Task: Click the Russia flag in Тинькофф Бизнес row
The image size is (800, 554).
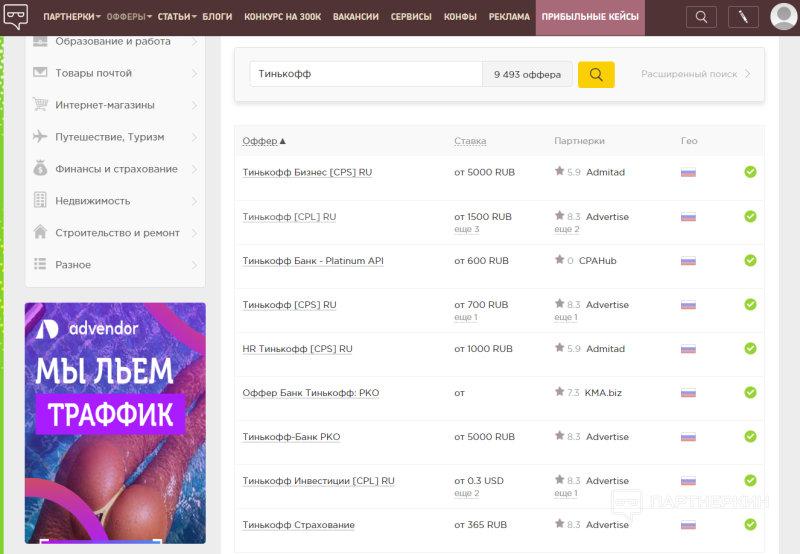Action: click(x=688, y=172)
